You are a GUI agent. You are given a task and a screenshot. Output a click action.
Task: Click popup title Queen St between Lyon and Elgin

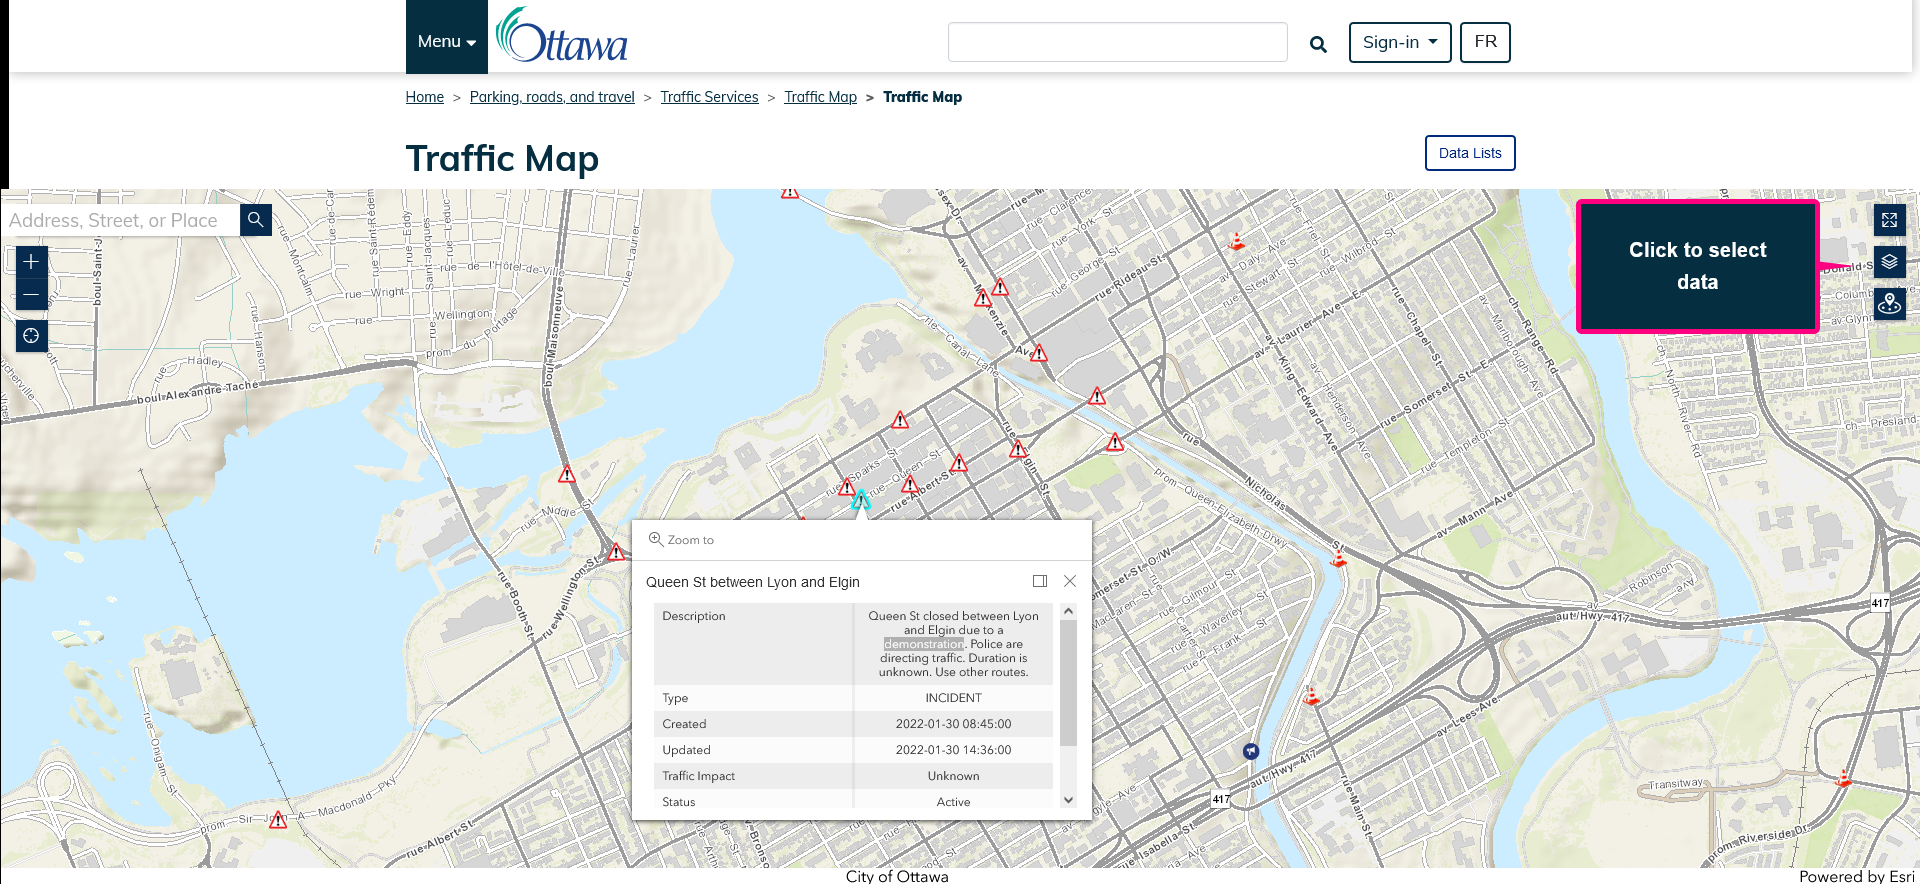[x=753, y=582]
